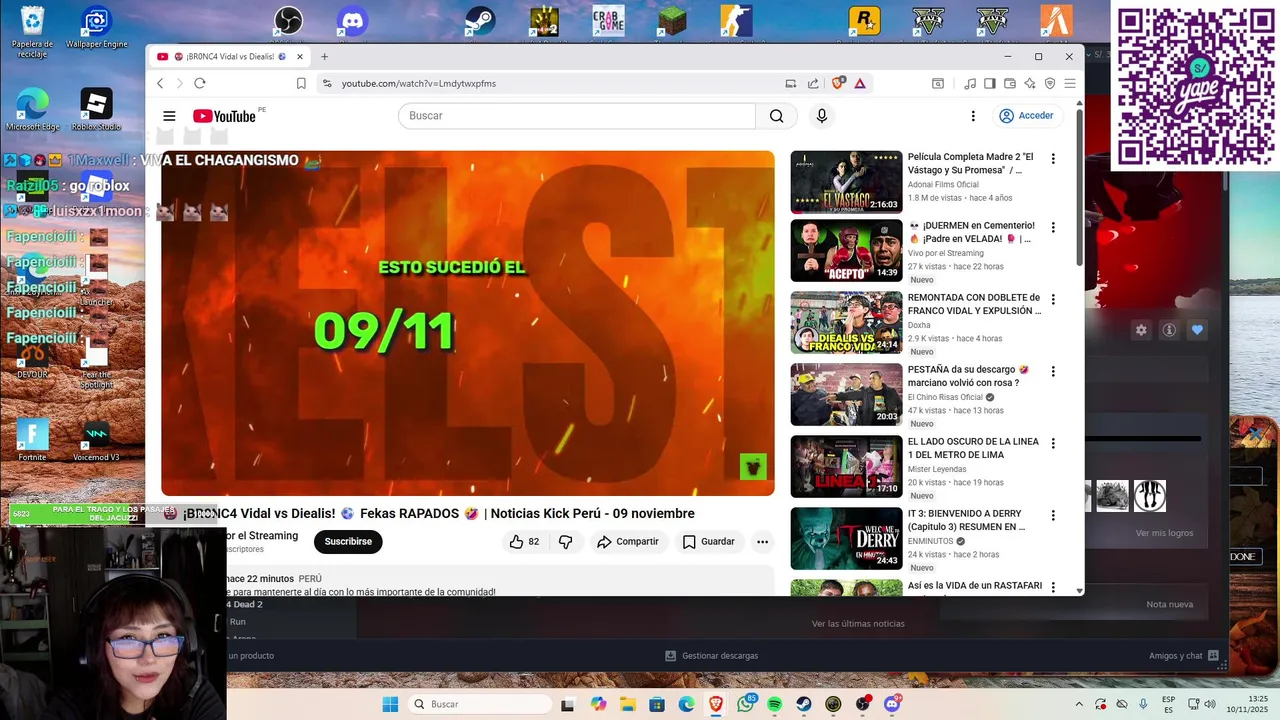Open the OBS Studio desktop icon
This screenshot has width=1280, height=720.
click(288, 21)
